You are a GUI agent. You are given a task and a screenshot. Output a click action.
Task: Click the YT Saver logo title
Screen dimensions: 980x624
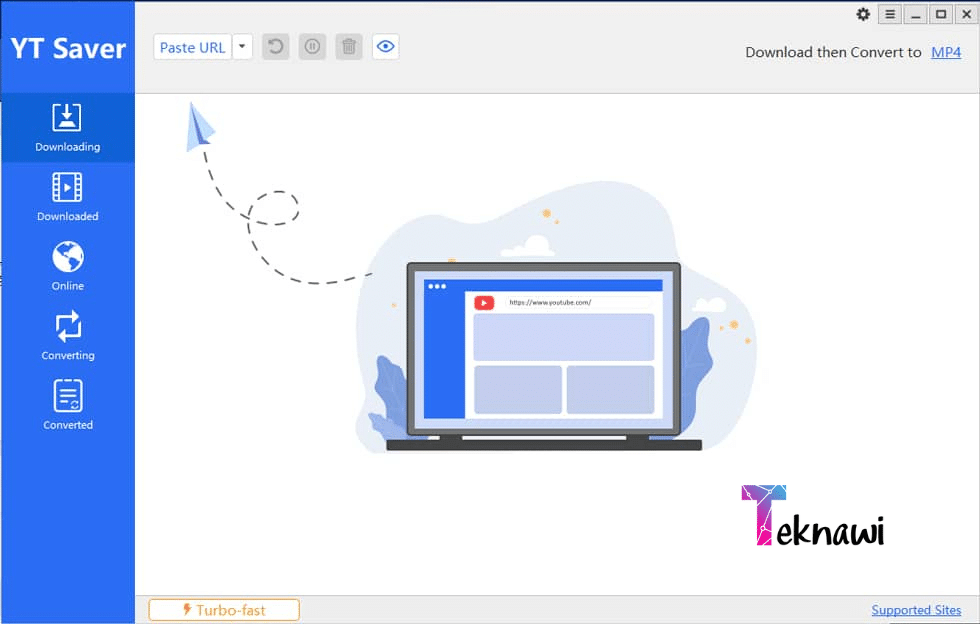click(x=68, y=49)
